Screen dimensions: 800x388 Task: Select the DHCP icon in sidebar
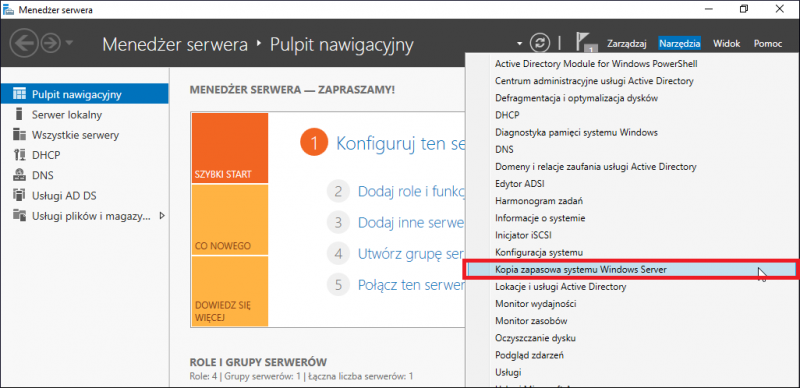(19, 155)
